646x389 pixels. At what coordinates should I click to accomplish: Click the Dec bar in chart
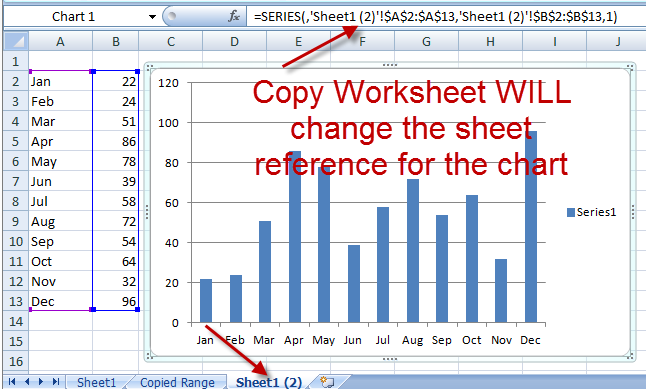click(x=531, y=227)
